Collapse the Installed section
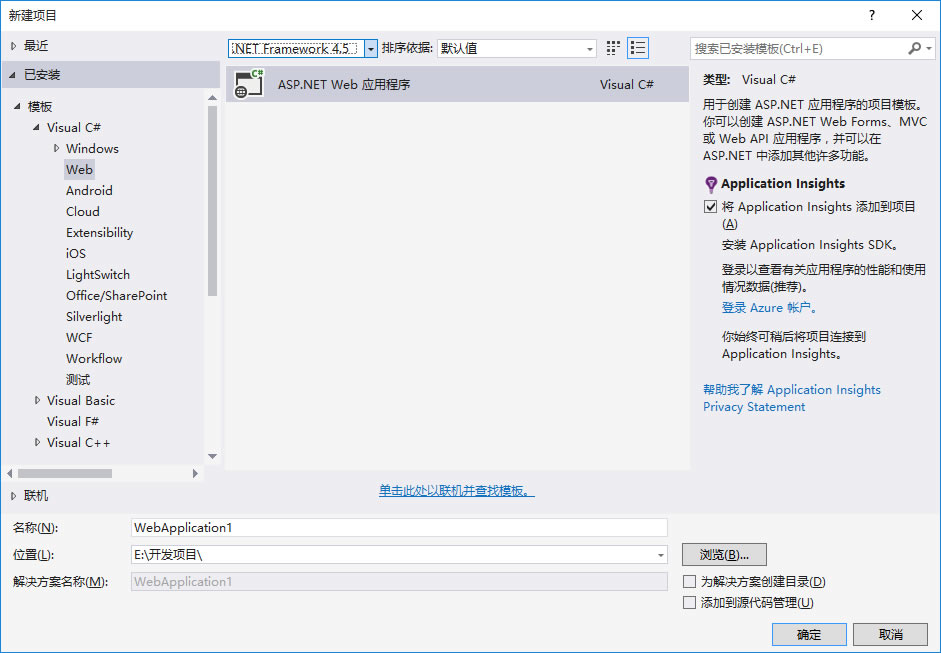 [x=13, y=75]
